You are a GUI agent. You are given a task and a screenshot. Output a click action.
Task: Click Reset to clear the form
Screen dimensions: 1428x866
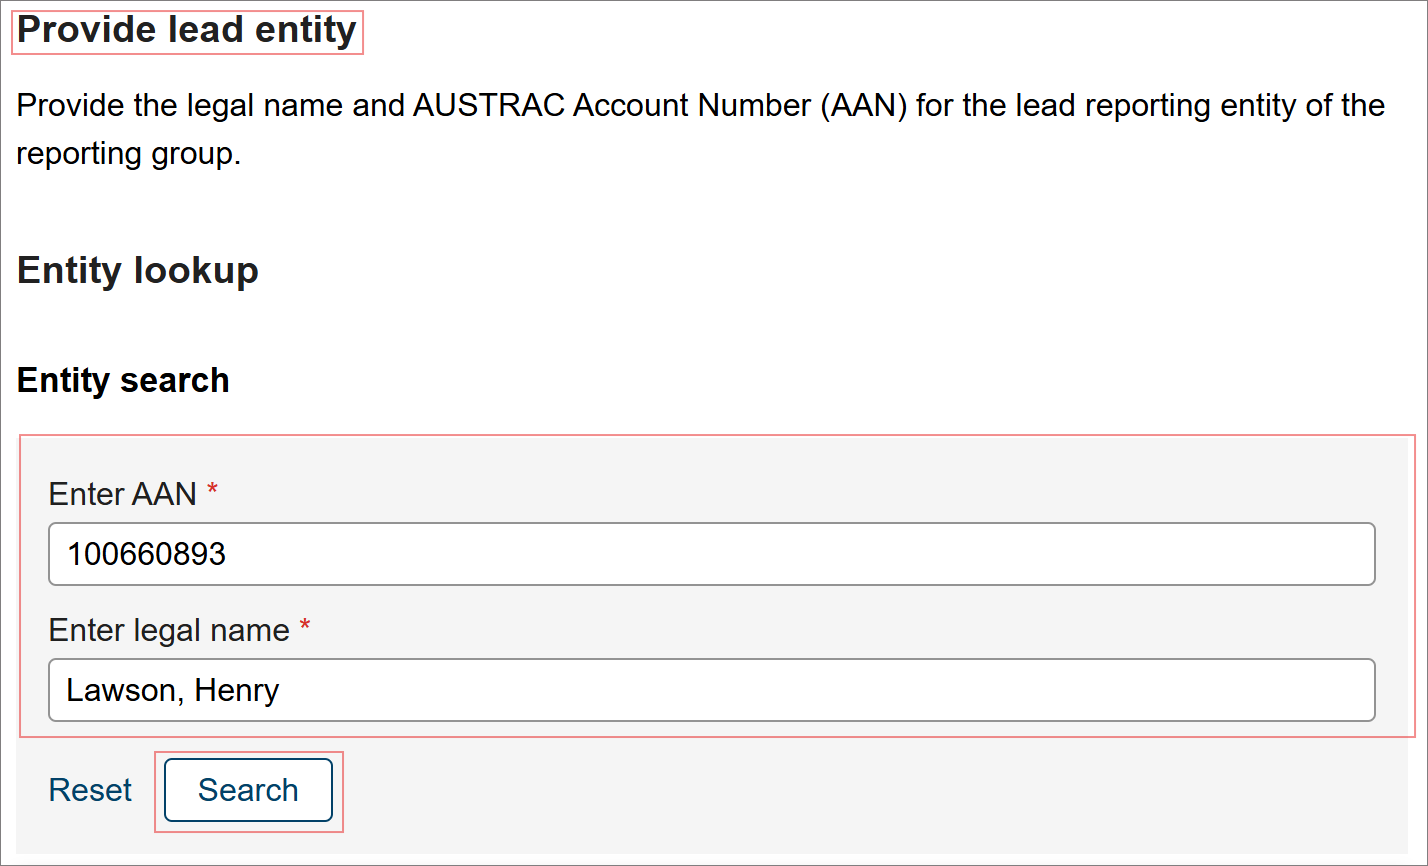point(89,790)
